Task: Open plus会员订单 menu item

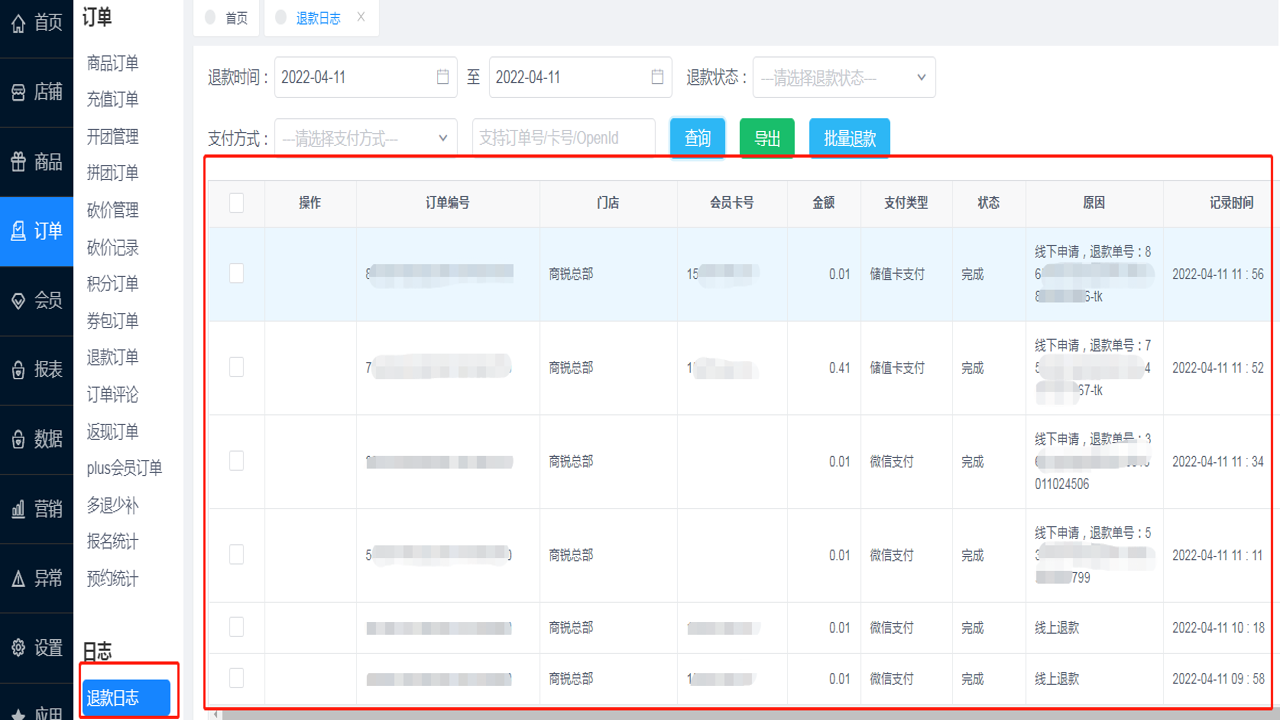Action: pyautogui.click(x=124, y=468)
